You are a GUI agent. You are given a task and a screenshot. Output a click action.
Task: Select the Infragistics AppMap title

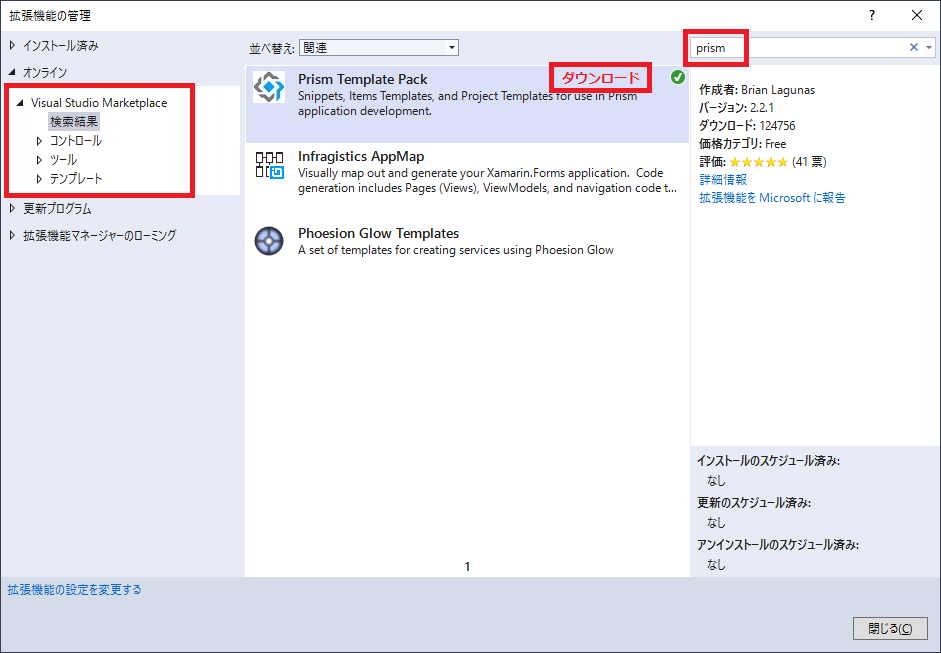coord(361,156)
